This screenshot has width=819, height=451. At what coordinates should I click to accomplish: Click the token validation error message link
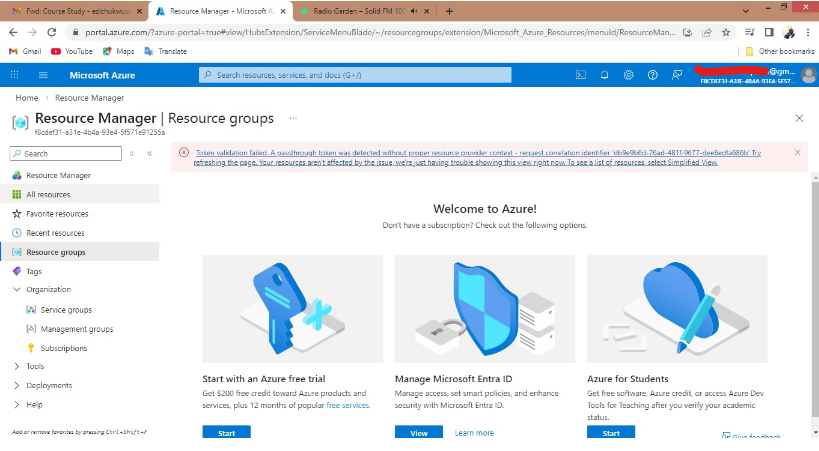tap(477, 157)
